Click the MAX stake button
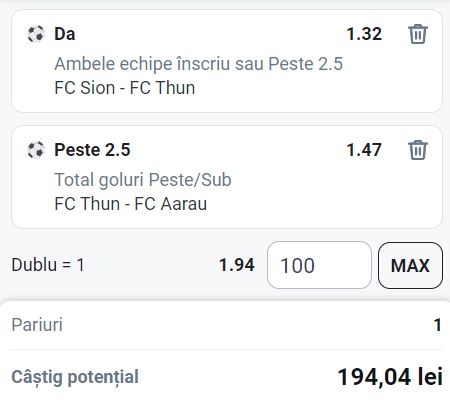 pos(410,265)
